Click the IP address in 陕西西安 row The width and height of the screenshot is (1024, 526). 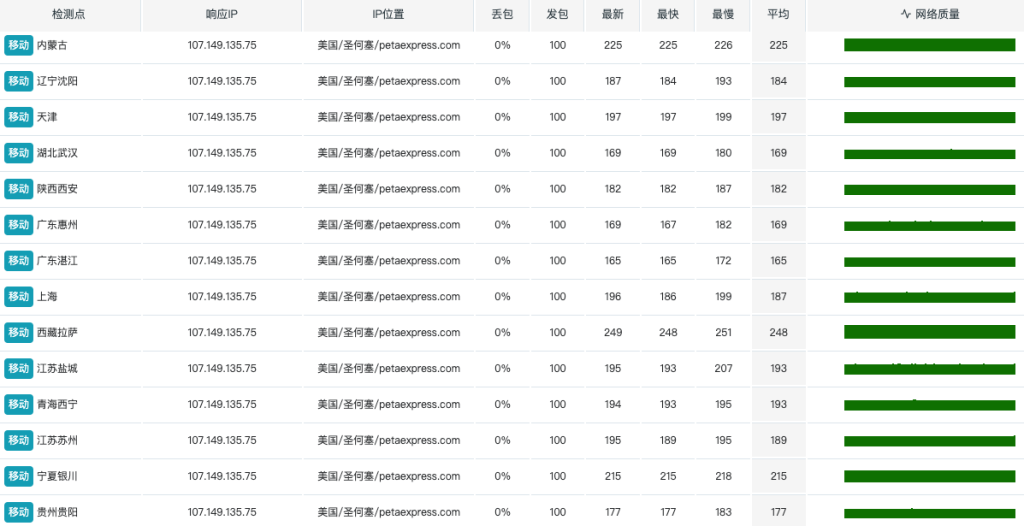pos(221,189)
